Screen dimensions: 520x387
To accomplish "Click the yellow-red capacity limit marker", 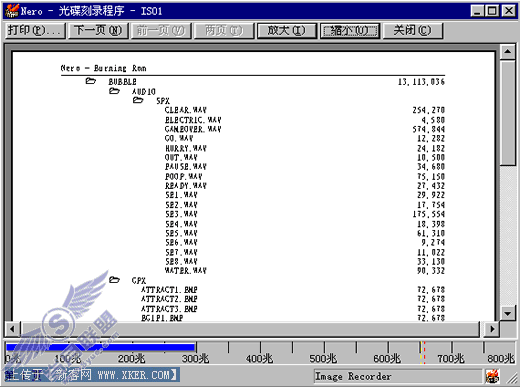I will pyautogui.click(x=422, y=352).
